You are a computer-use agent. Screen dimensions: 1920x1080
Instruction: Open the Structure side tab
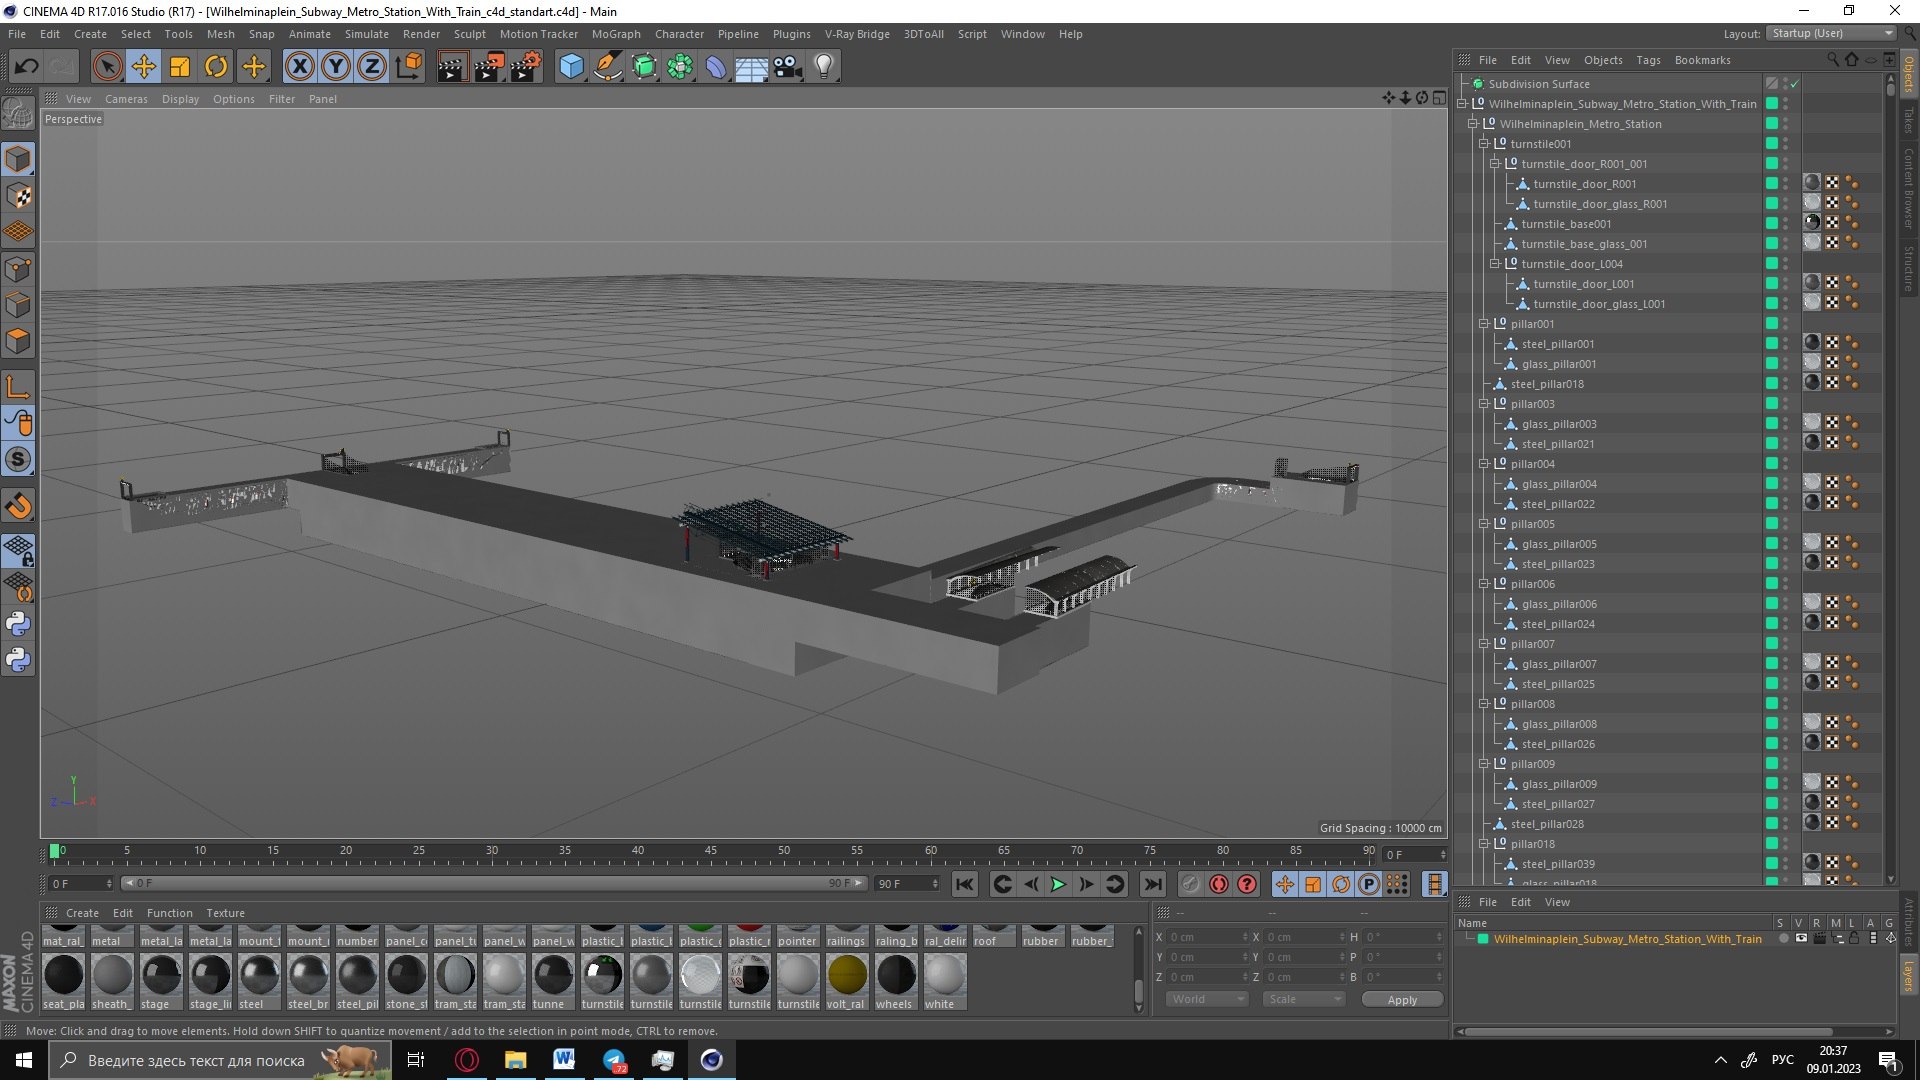[x=1908, y=268]
